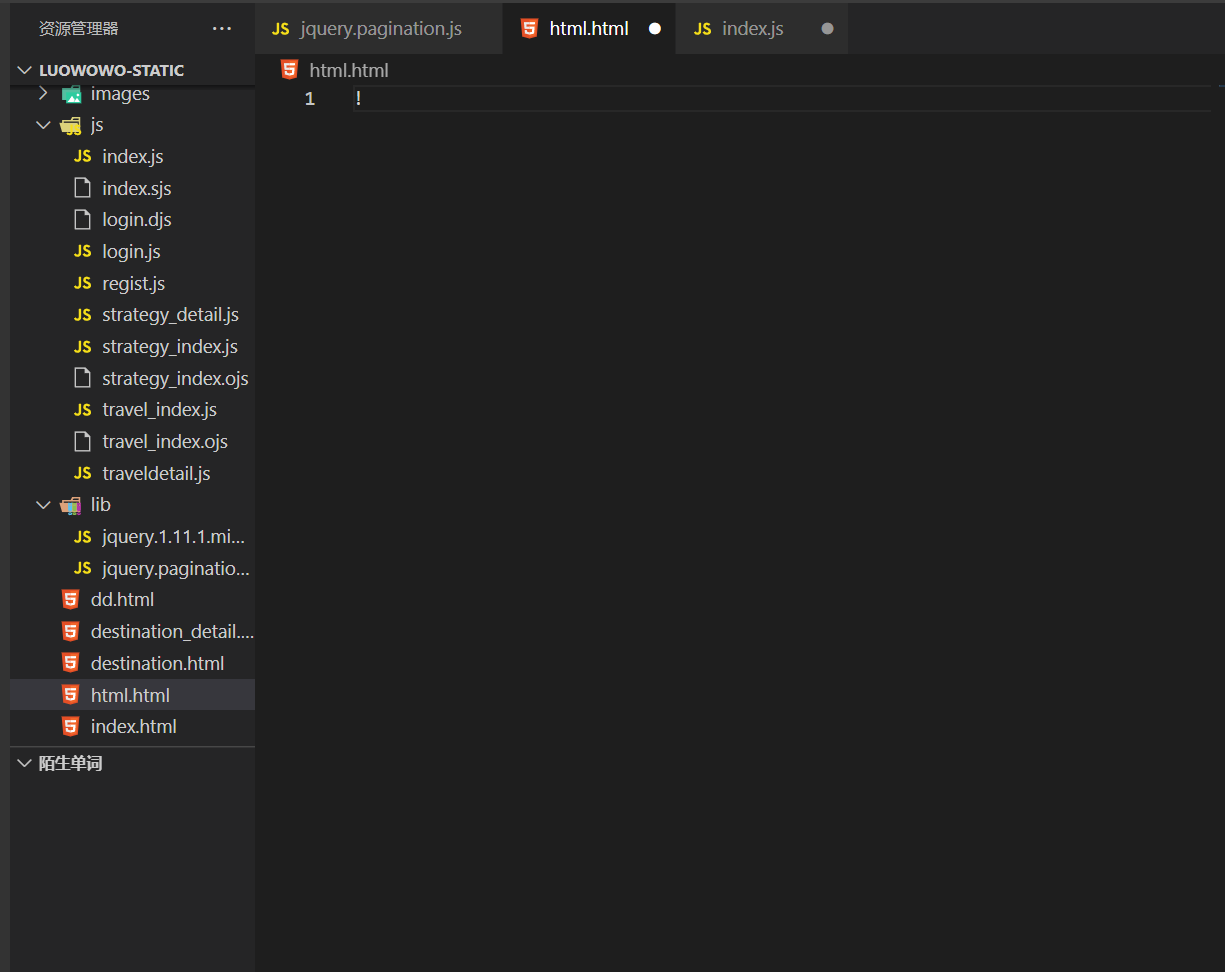Open regist.js in the file tree
The width and height of the screenshot is (1225, 972).
(x=133, y=284)
